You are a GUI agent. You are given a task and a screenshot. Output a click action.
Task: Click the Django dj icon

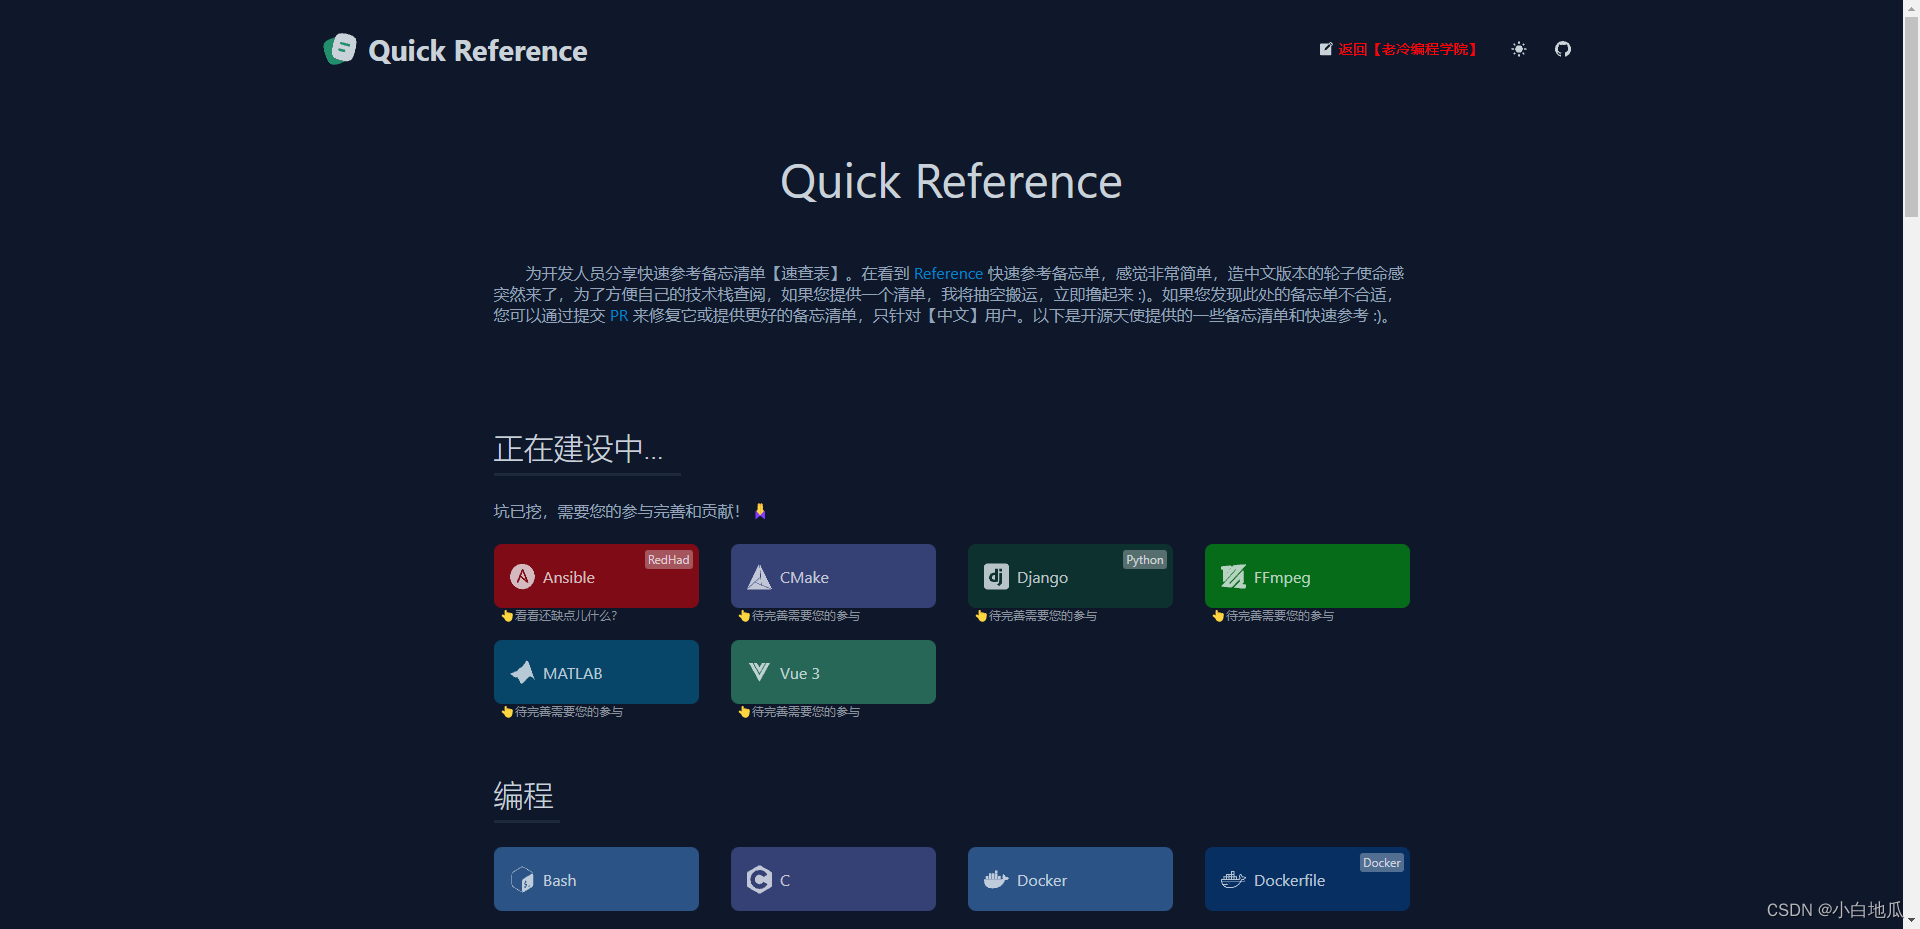(995, 576)
